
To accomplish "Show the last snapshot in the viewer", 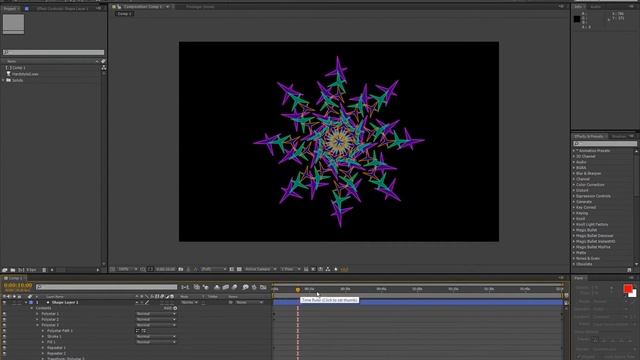I will (188, 269).
